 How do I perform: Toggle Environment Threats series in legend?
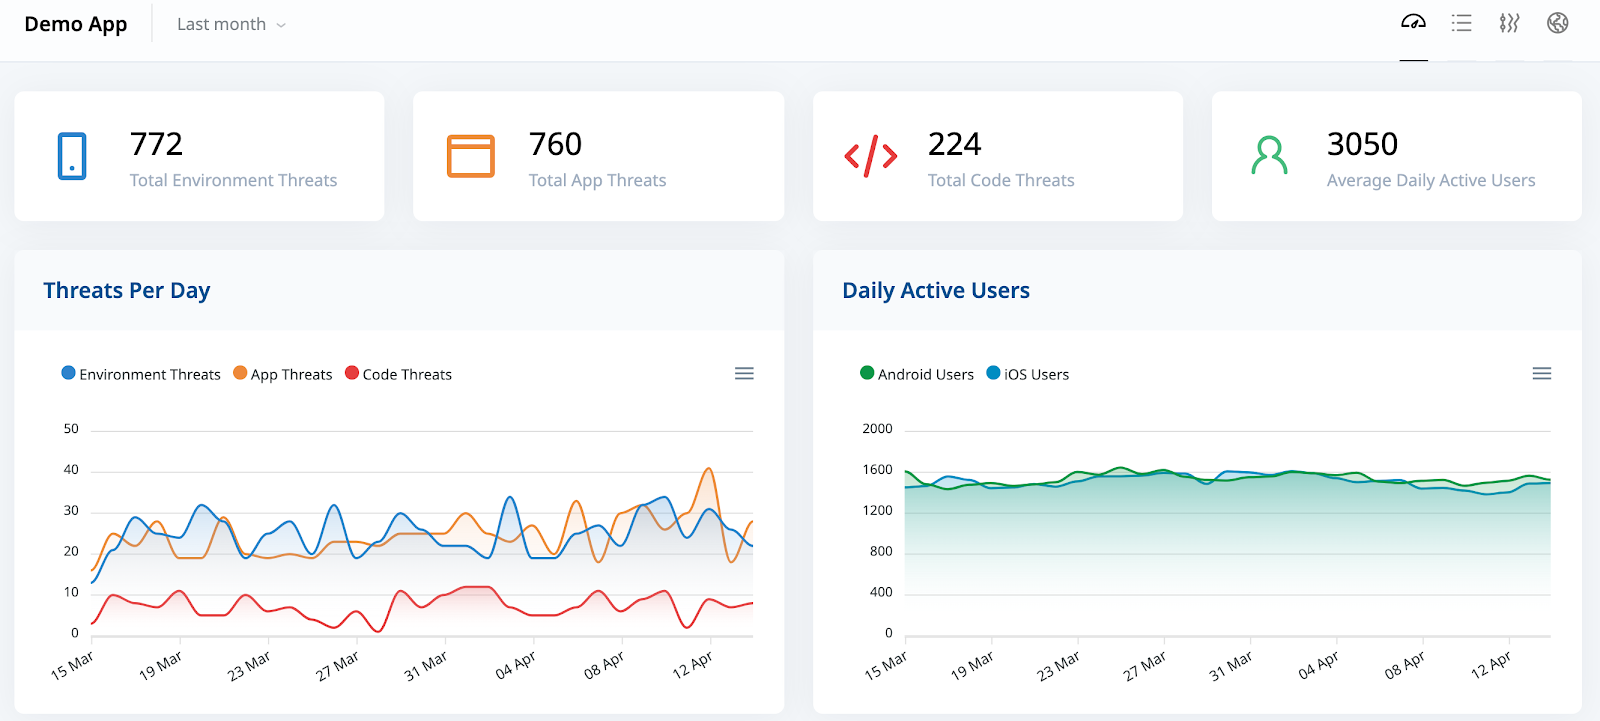point(141,374)
